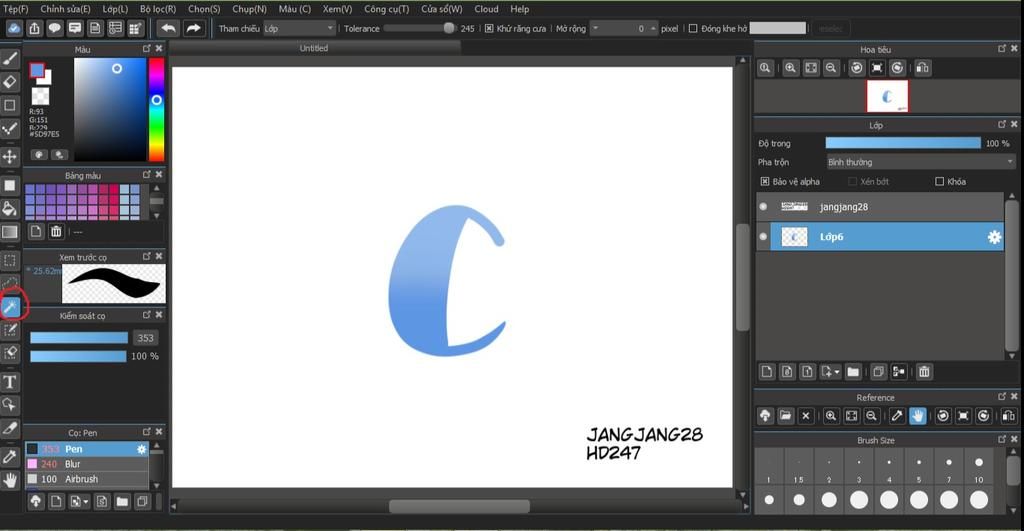Viewport: 1024px width, 531px height.
Task: Open the Cửa sổ(W) menu
Action: pos(441,9)
